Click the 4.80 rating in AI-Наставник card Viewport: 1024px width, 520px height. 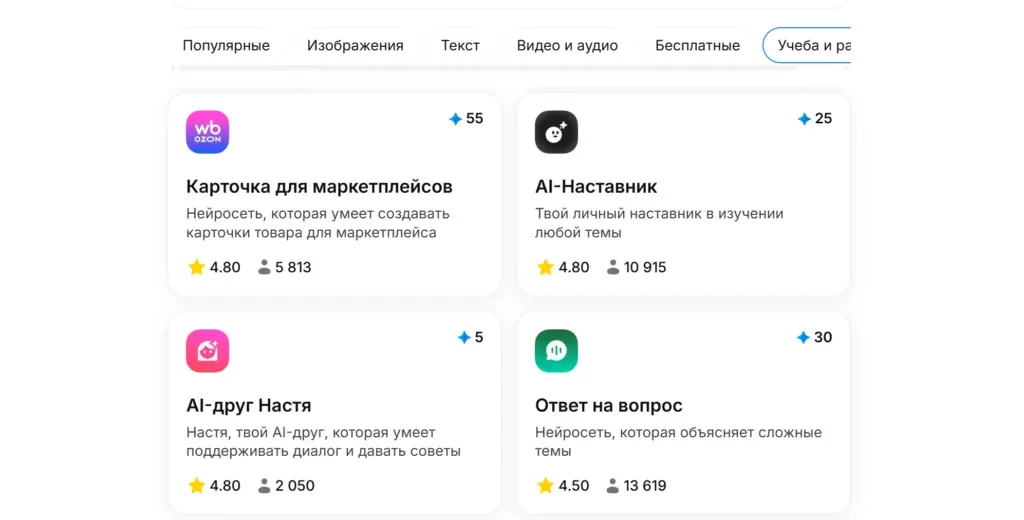pos(574,267)
